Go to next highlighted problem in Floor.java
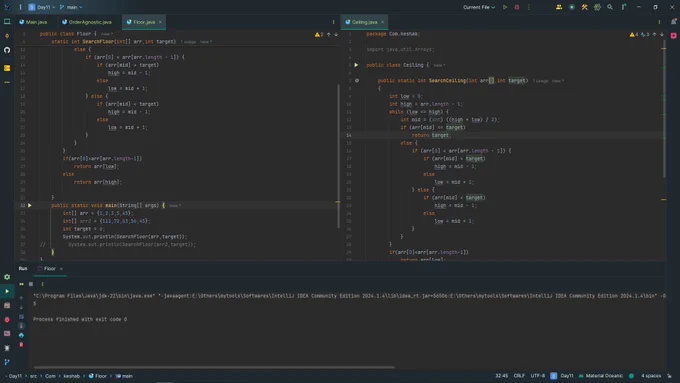 click(x=336, y=34)
